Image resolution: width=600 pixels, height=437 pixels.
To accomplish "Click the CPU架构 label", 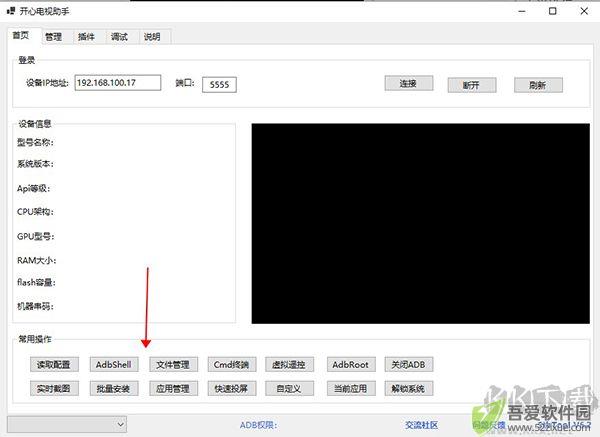I will [35, 212].
